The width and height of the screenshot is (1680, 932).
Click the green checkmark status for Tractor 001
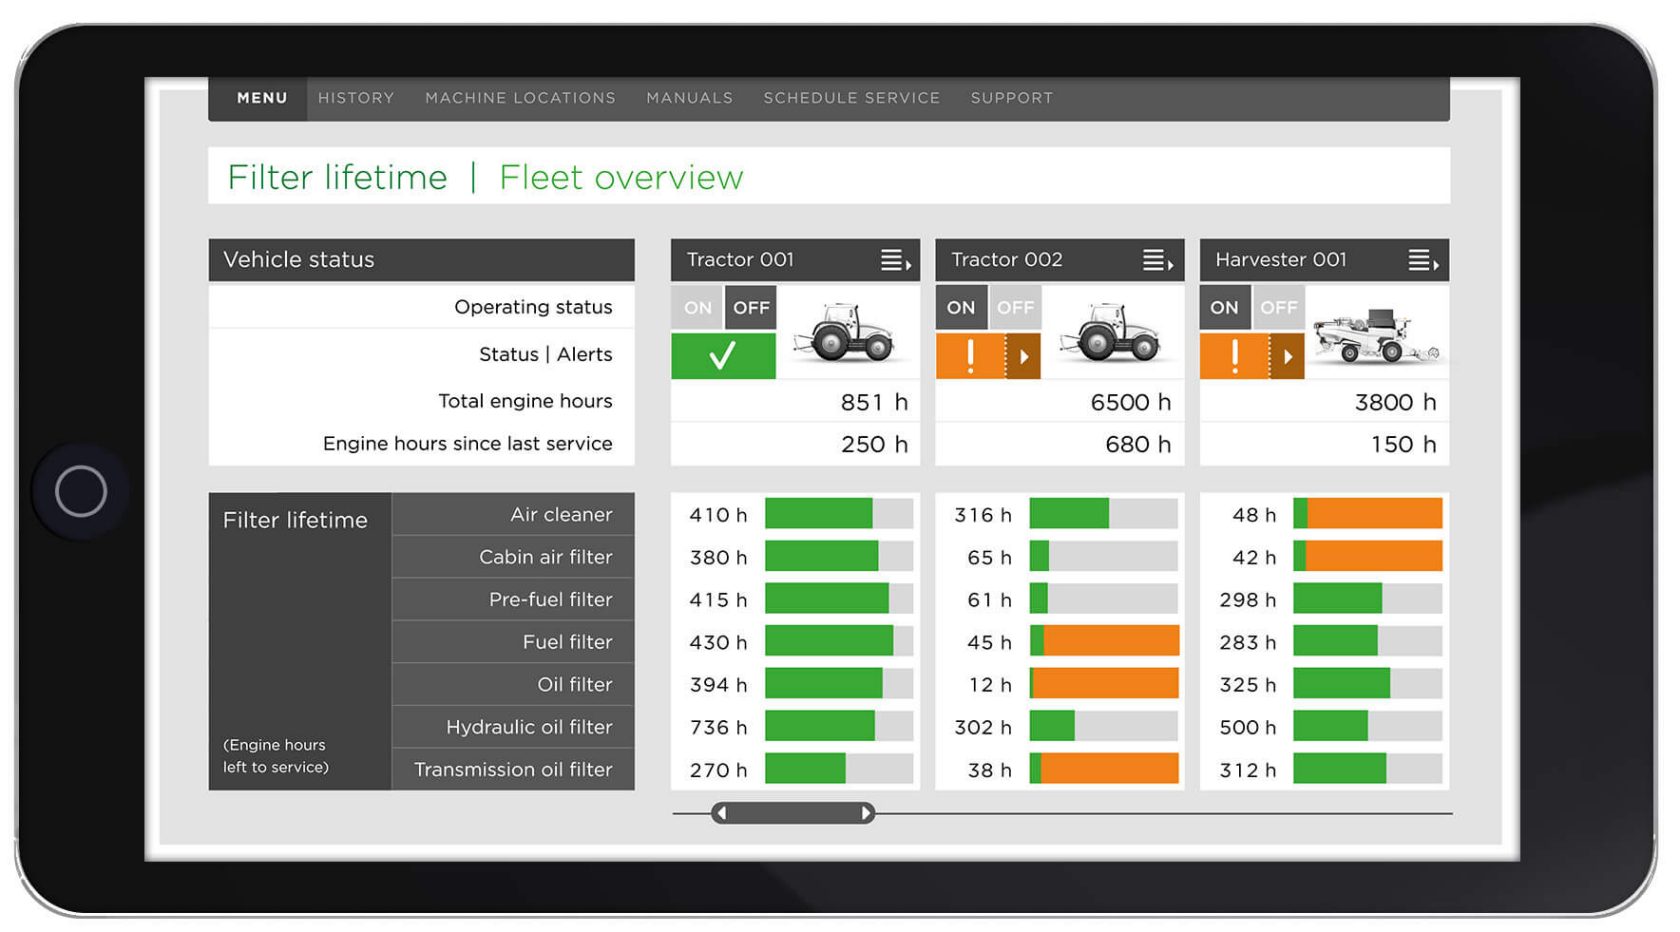(x=723, y=354)
